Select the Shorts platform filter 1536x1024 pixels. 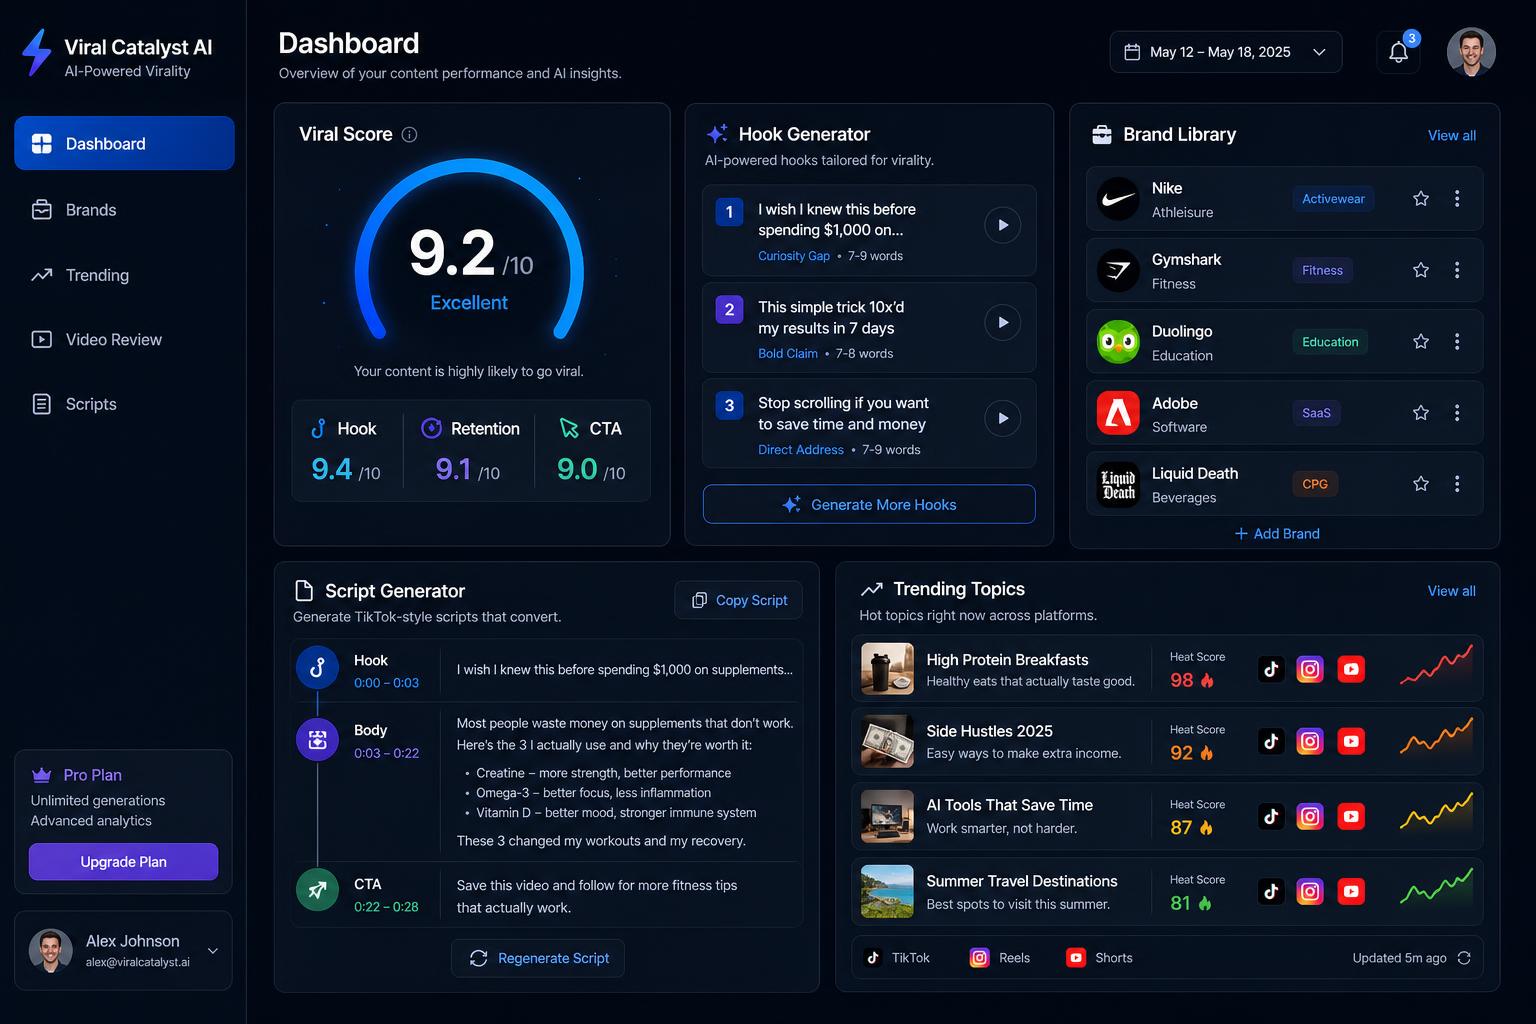pos(1100,958)
